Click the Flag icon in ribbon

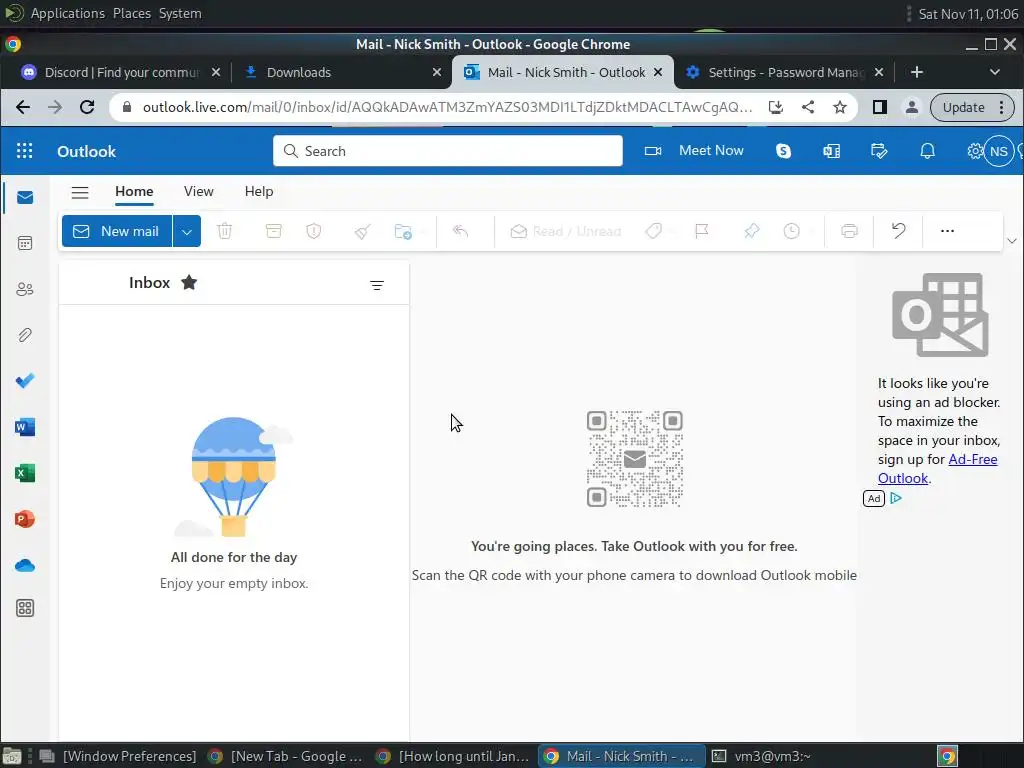click(x=702, y=231)
